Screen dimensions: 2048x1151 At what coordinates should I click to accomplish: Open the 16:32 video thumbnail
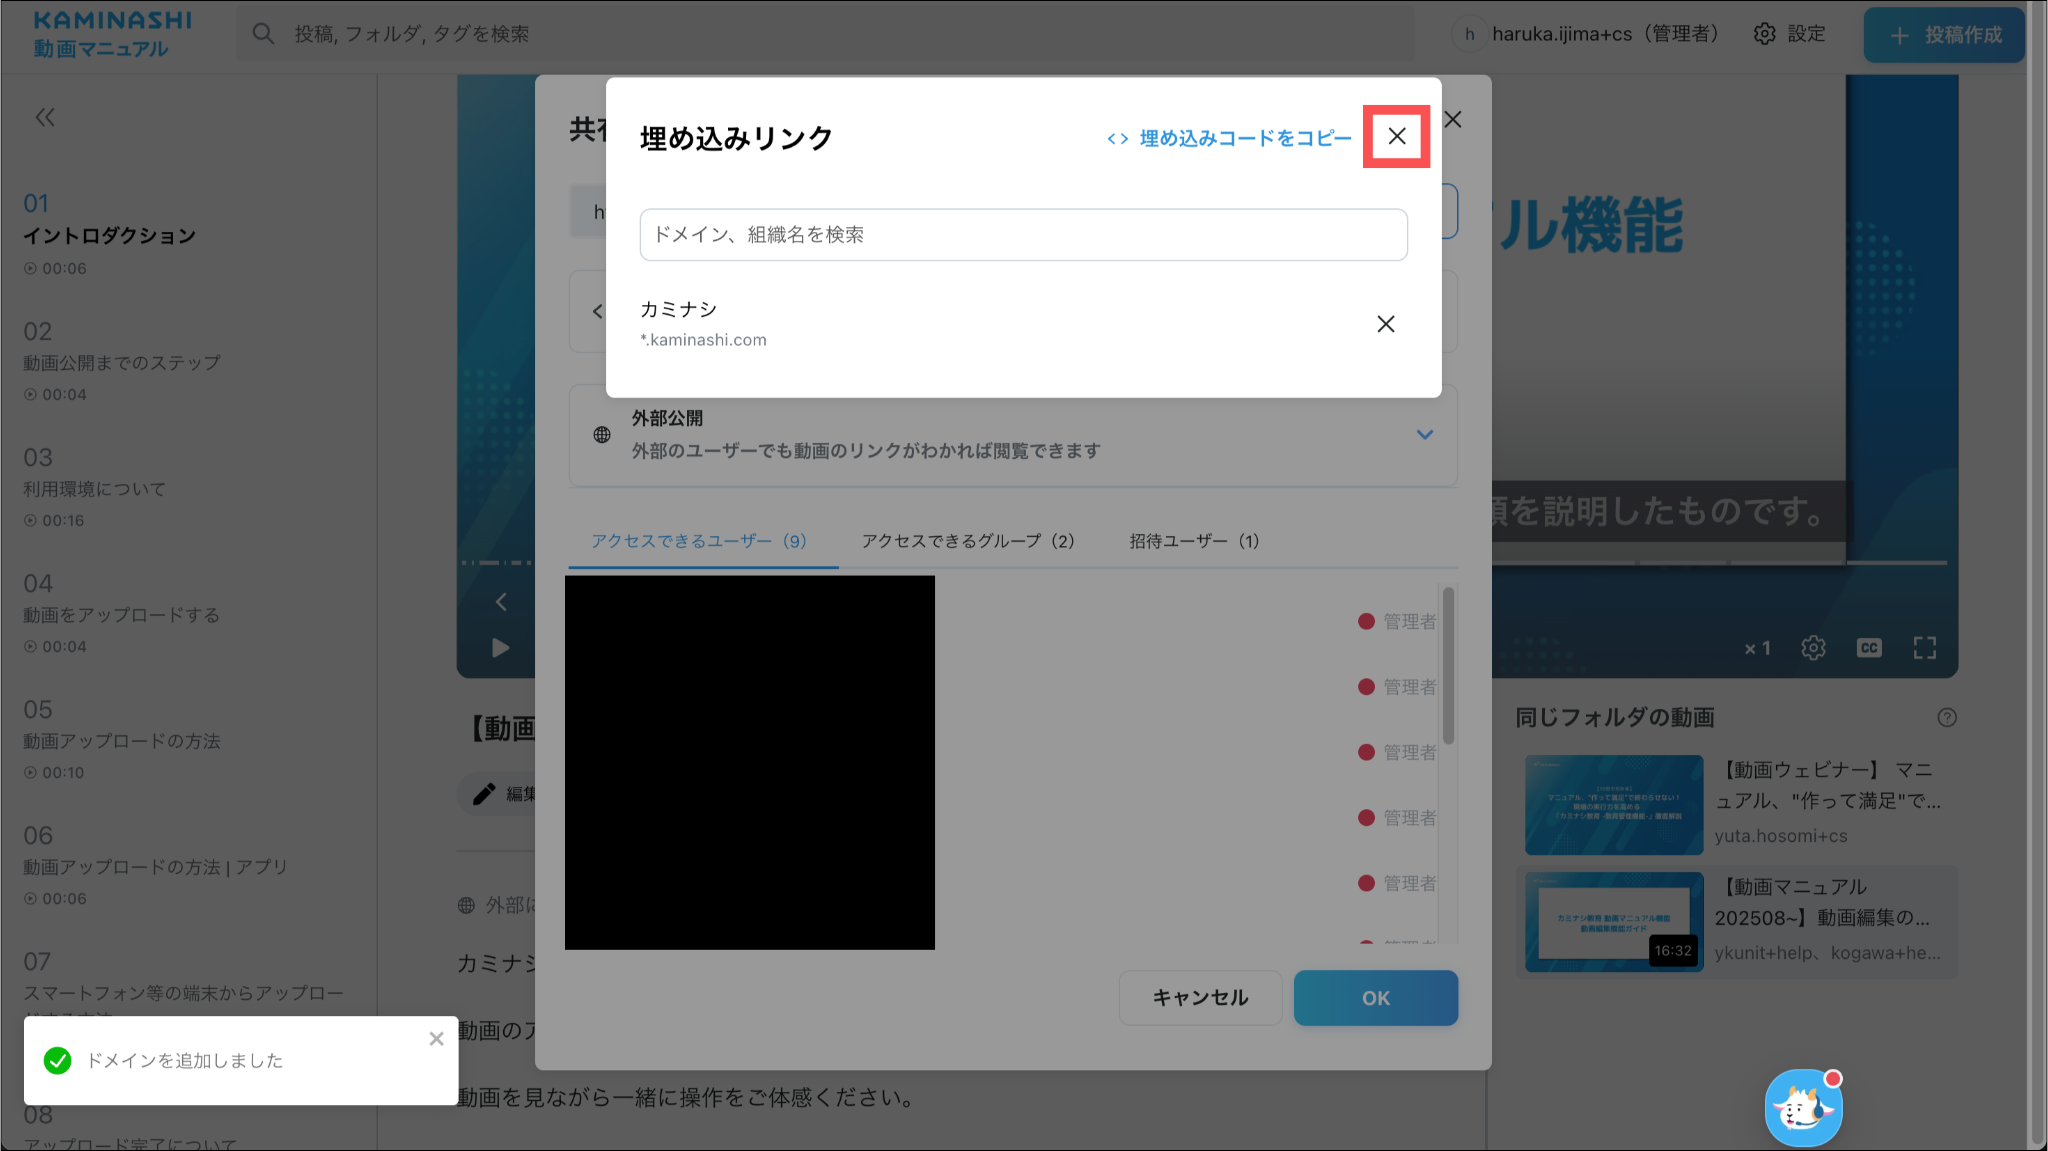tap(1613, 921)
